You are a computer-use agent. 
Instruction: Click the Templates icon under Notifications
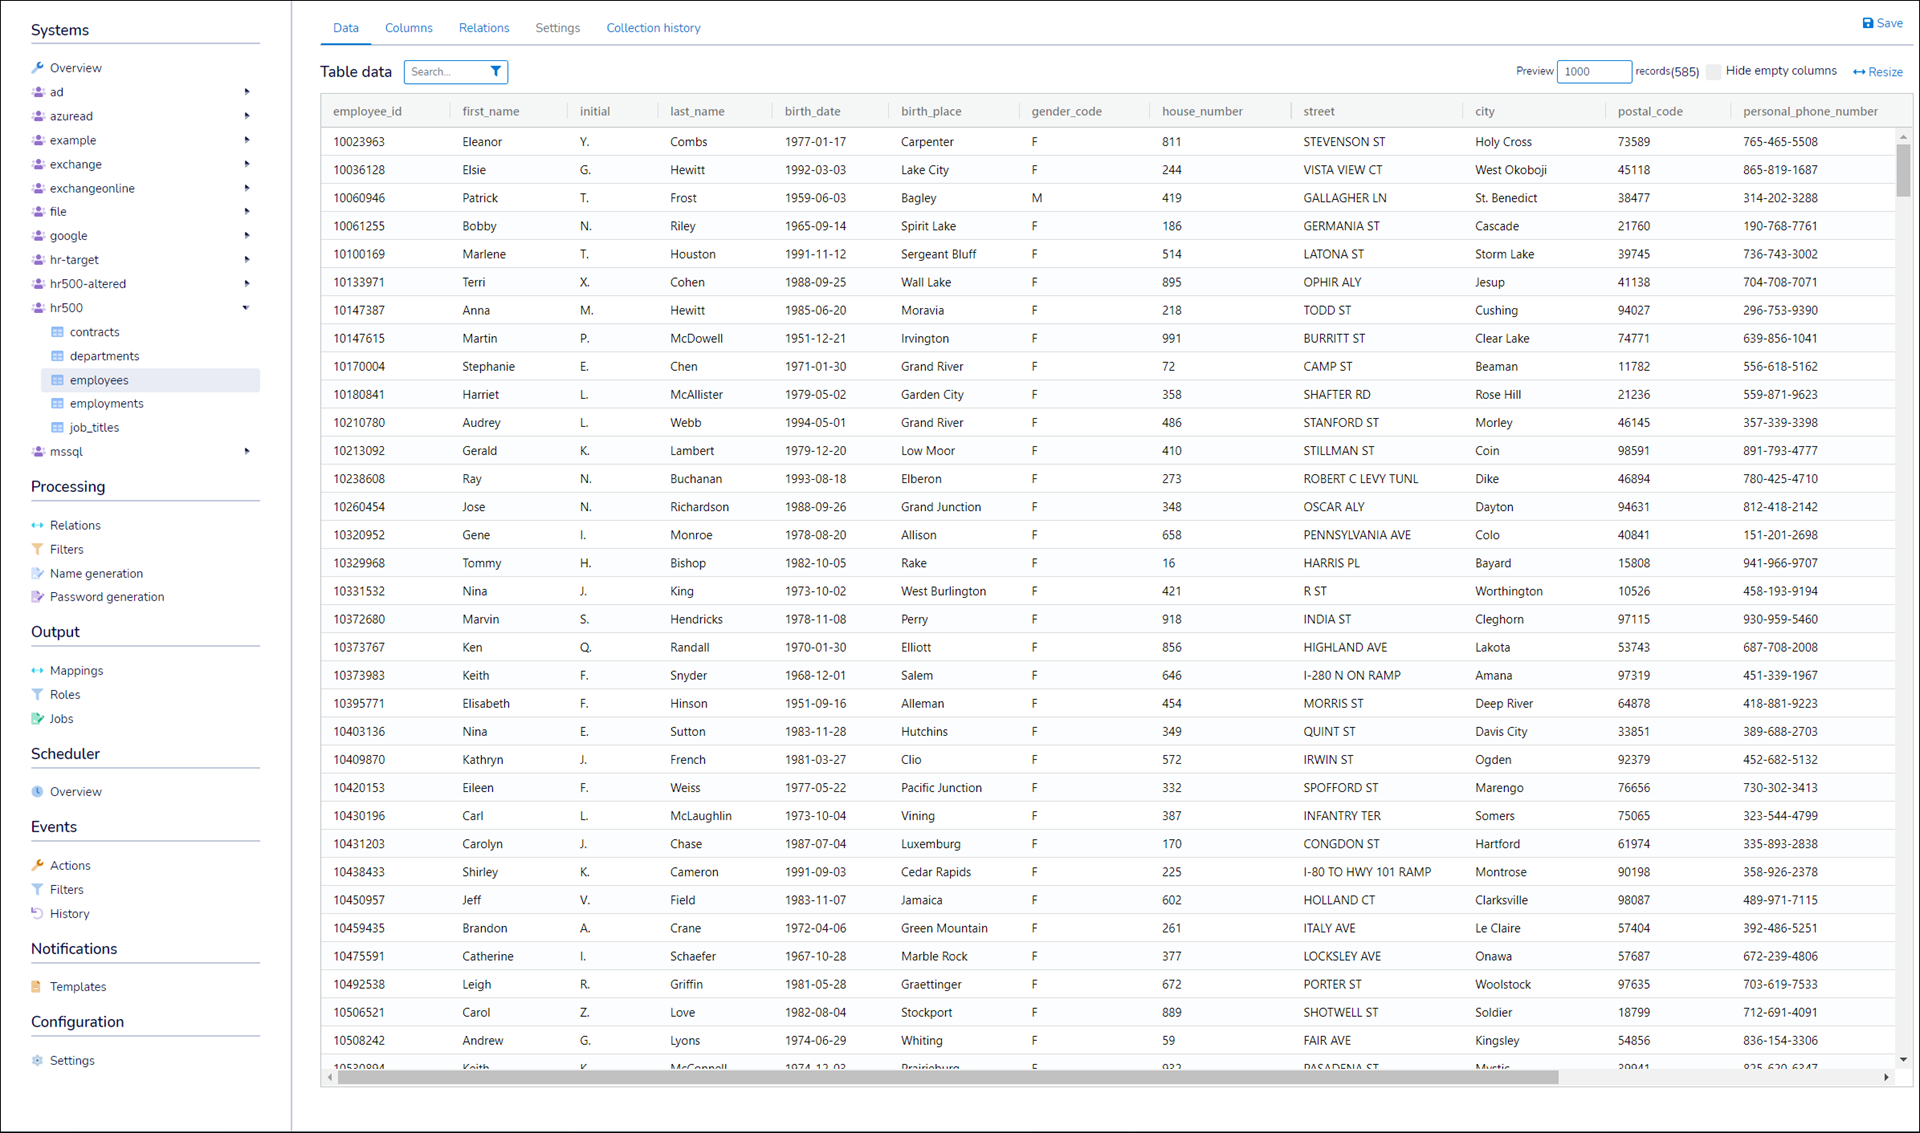(38, 986)
